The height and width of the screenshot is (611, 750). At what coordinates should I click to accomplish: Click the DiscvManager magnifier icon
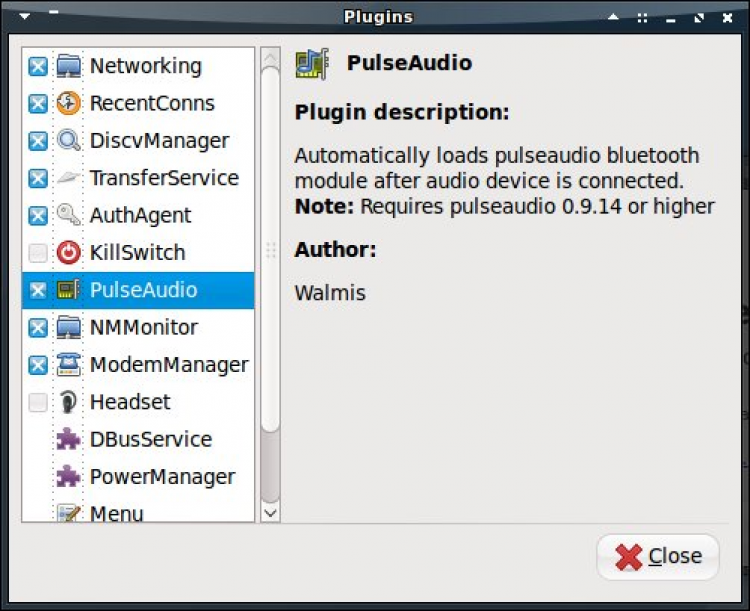(x=68, y=141)
